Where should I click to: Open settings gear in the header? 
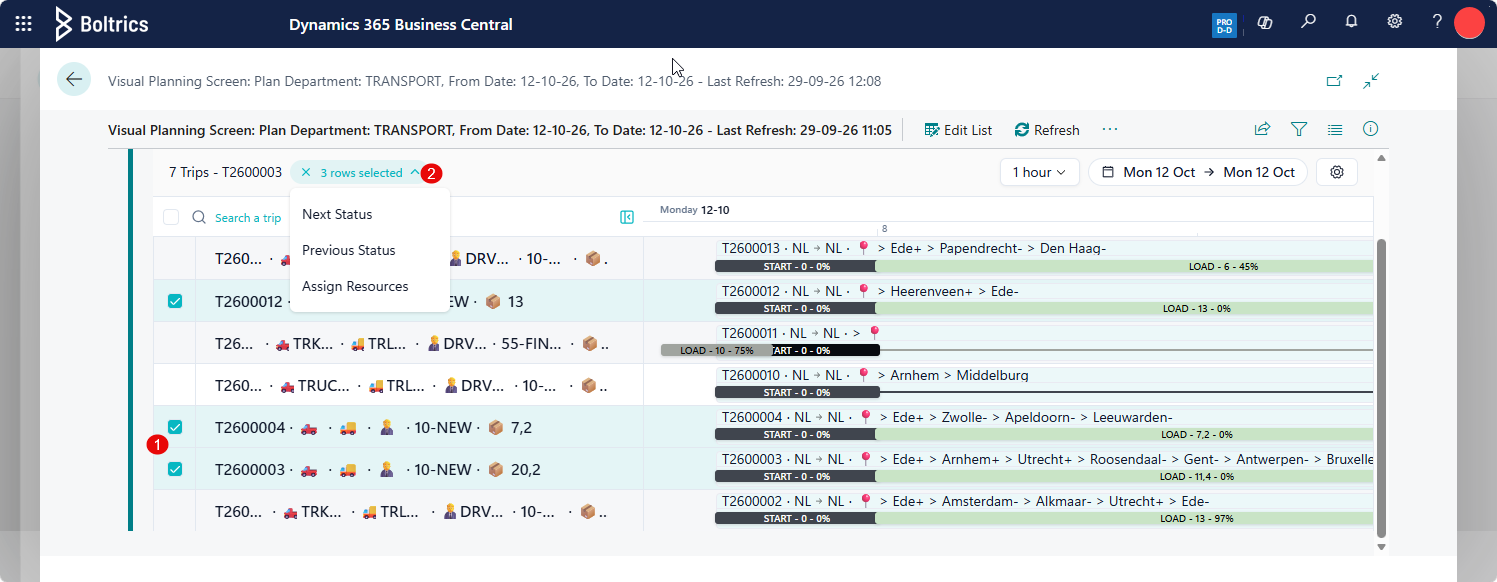[x=1394, y=21]
